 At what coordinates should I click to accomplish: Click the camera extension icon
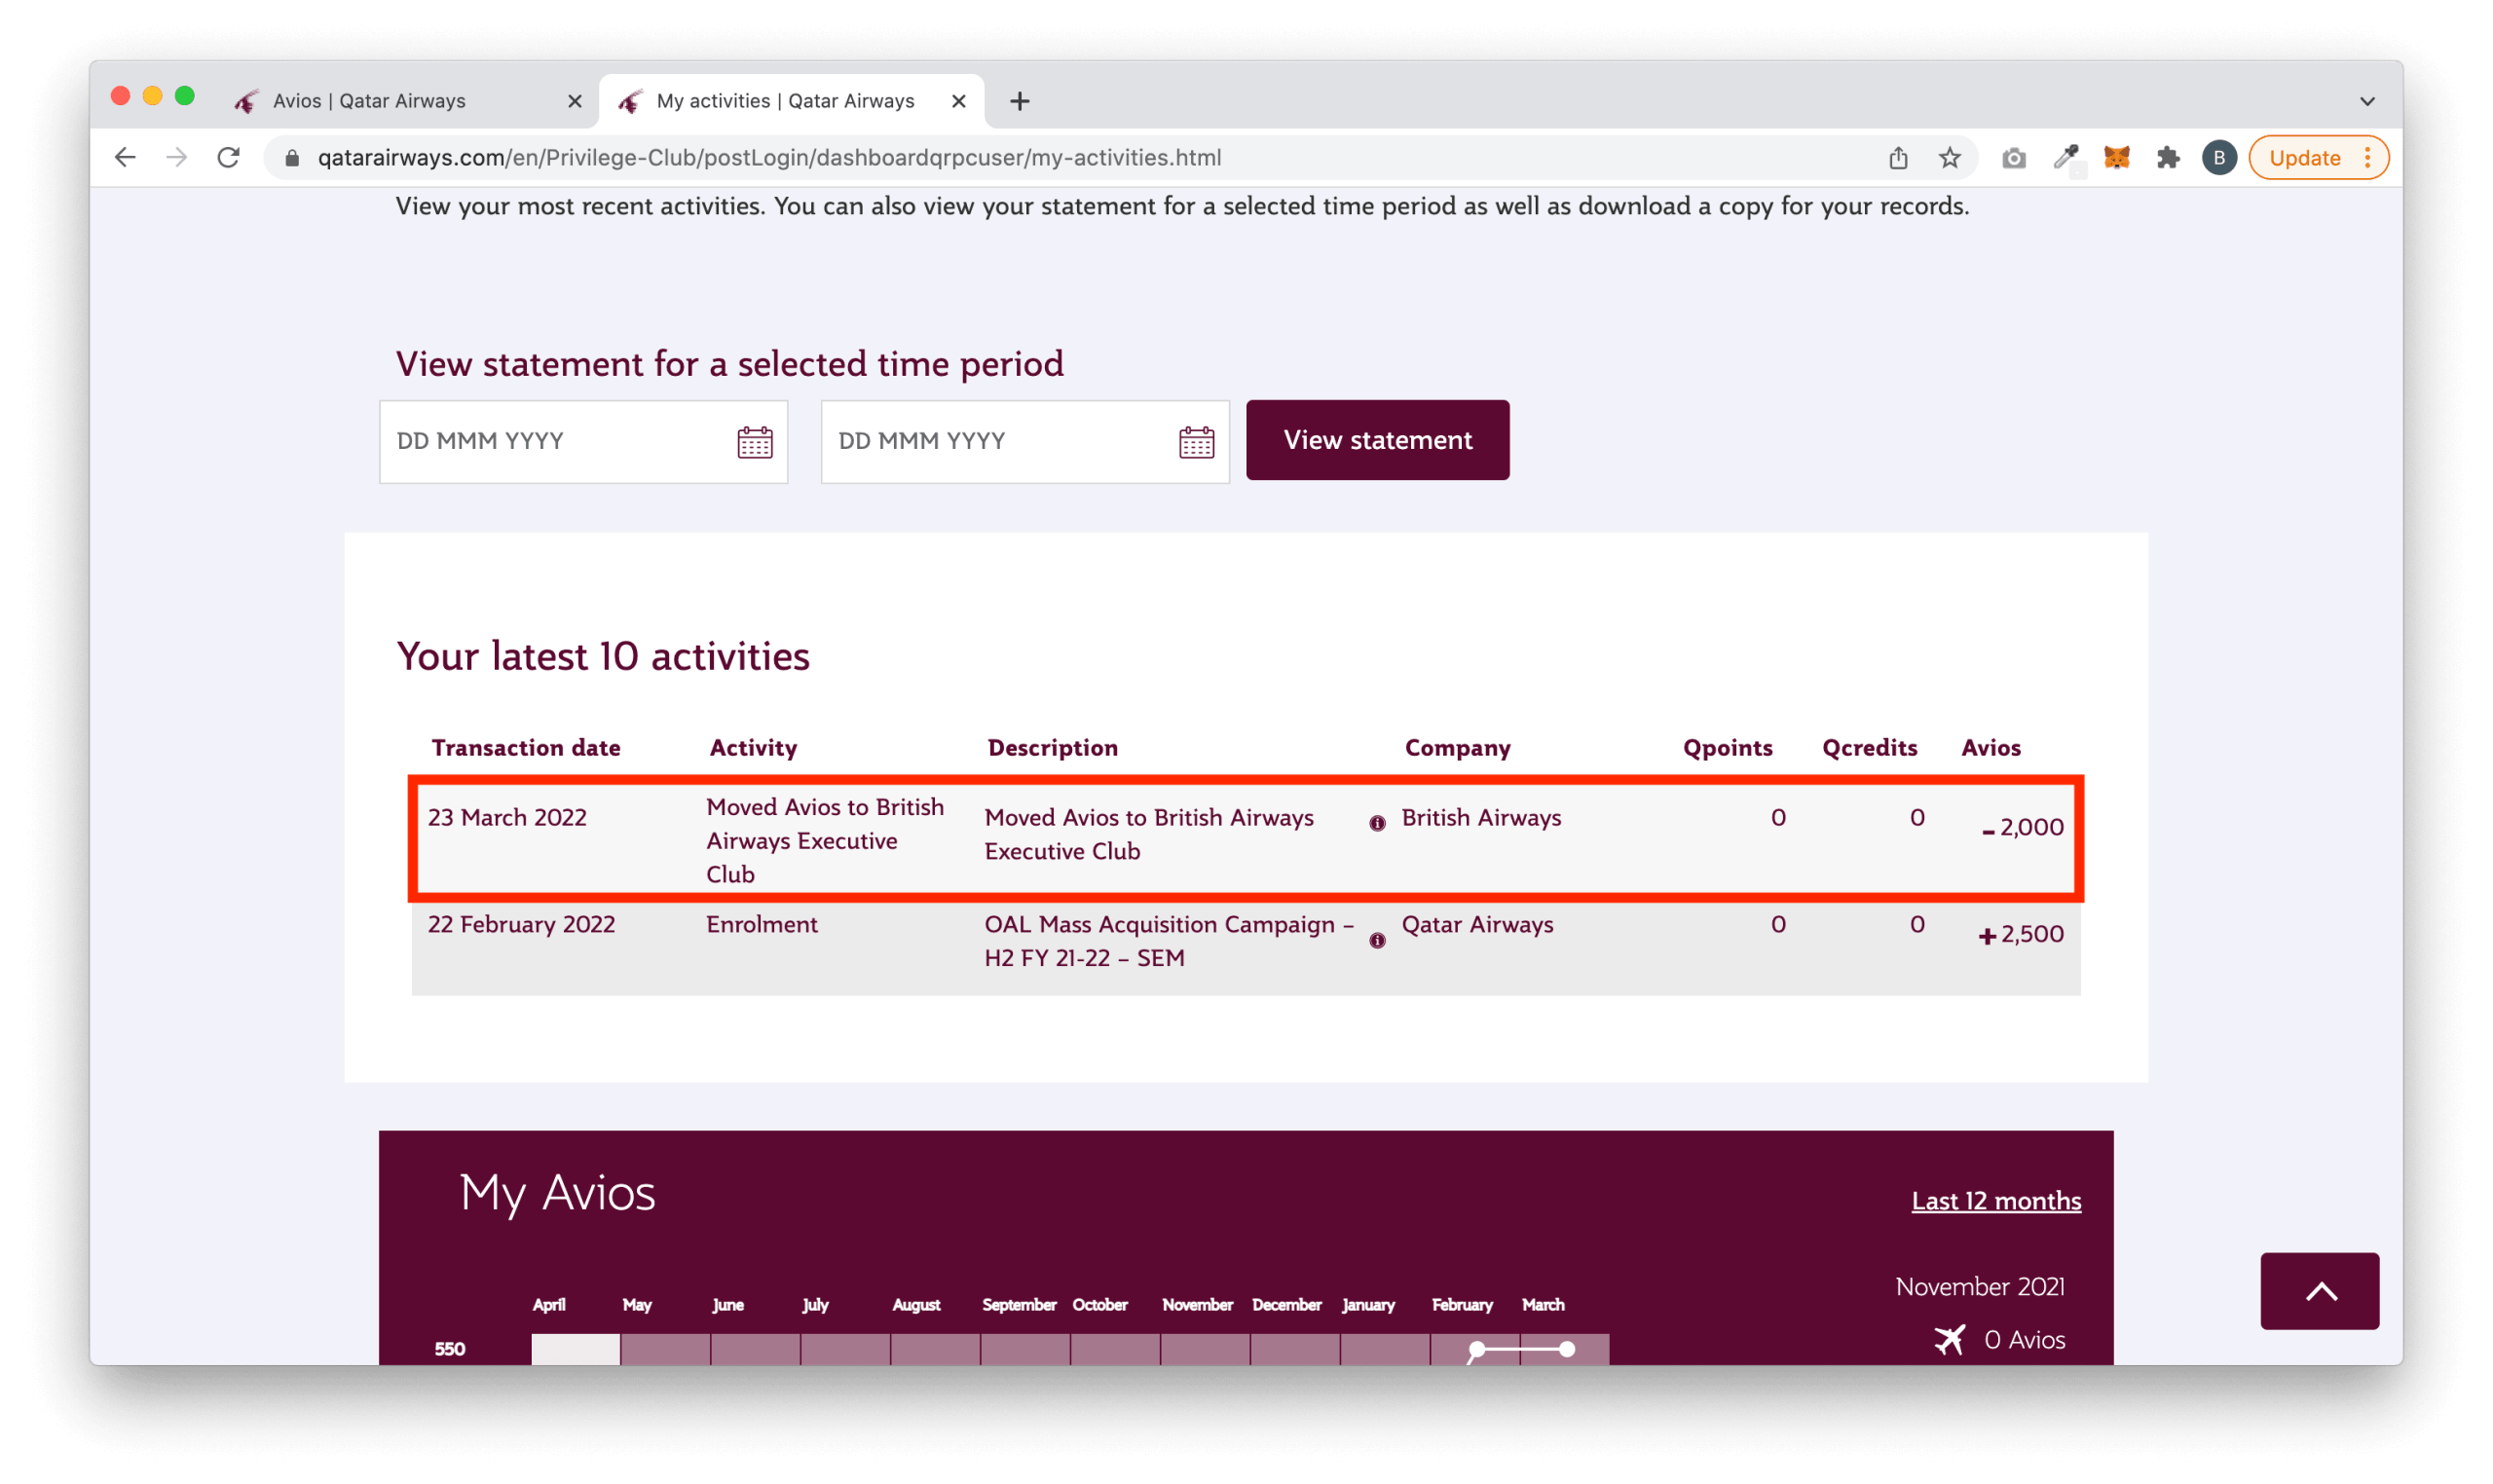pos(2013,157)
